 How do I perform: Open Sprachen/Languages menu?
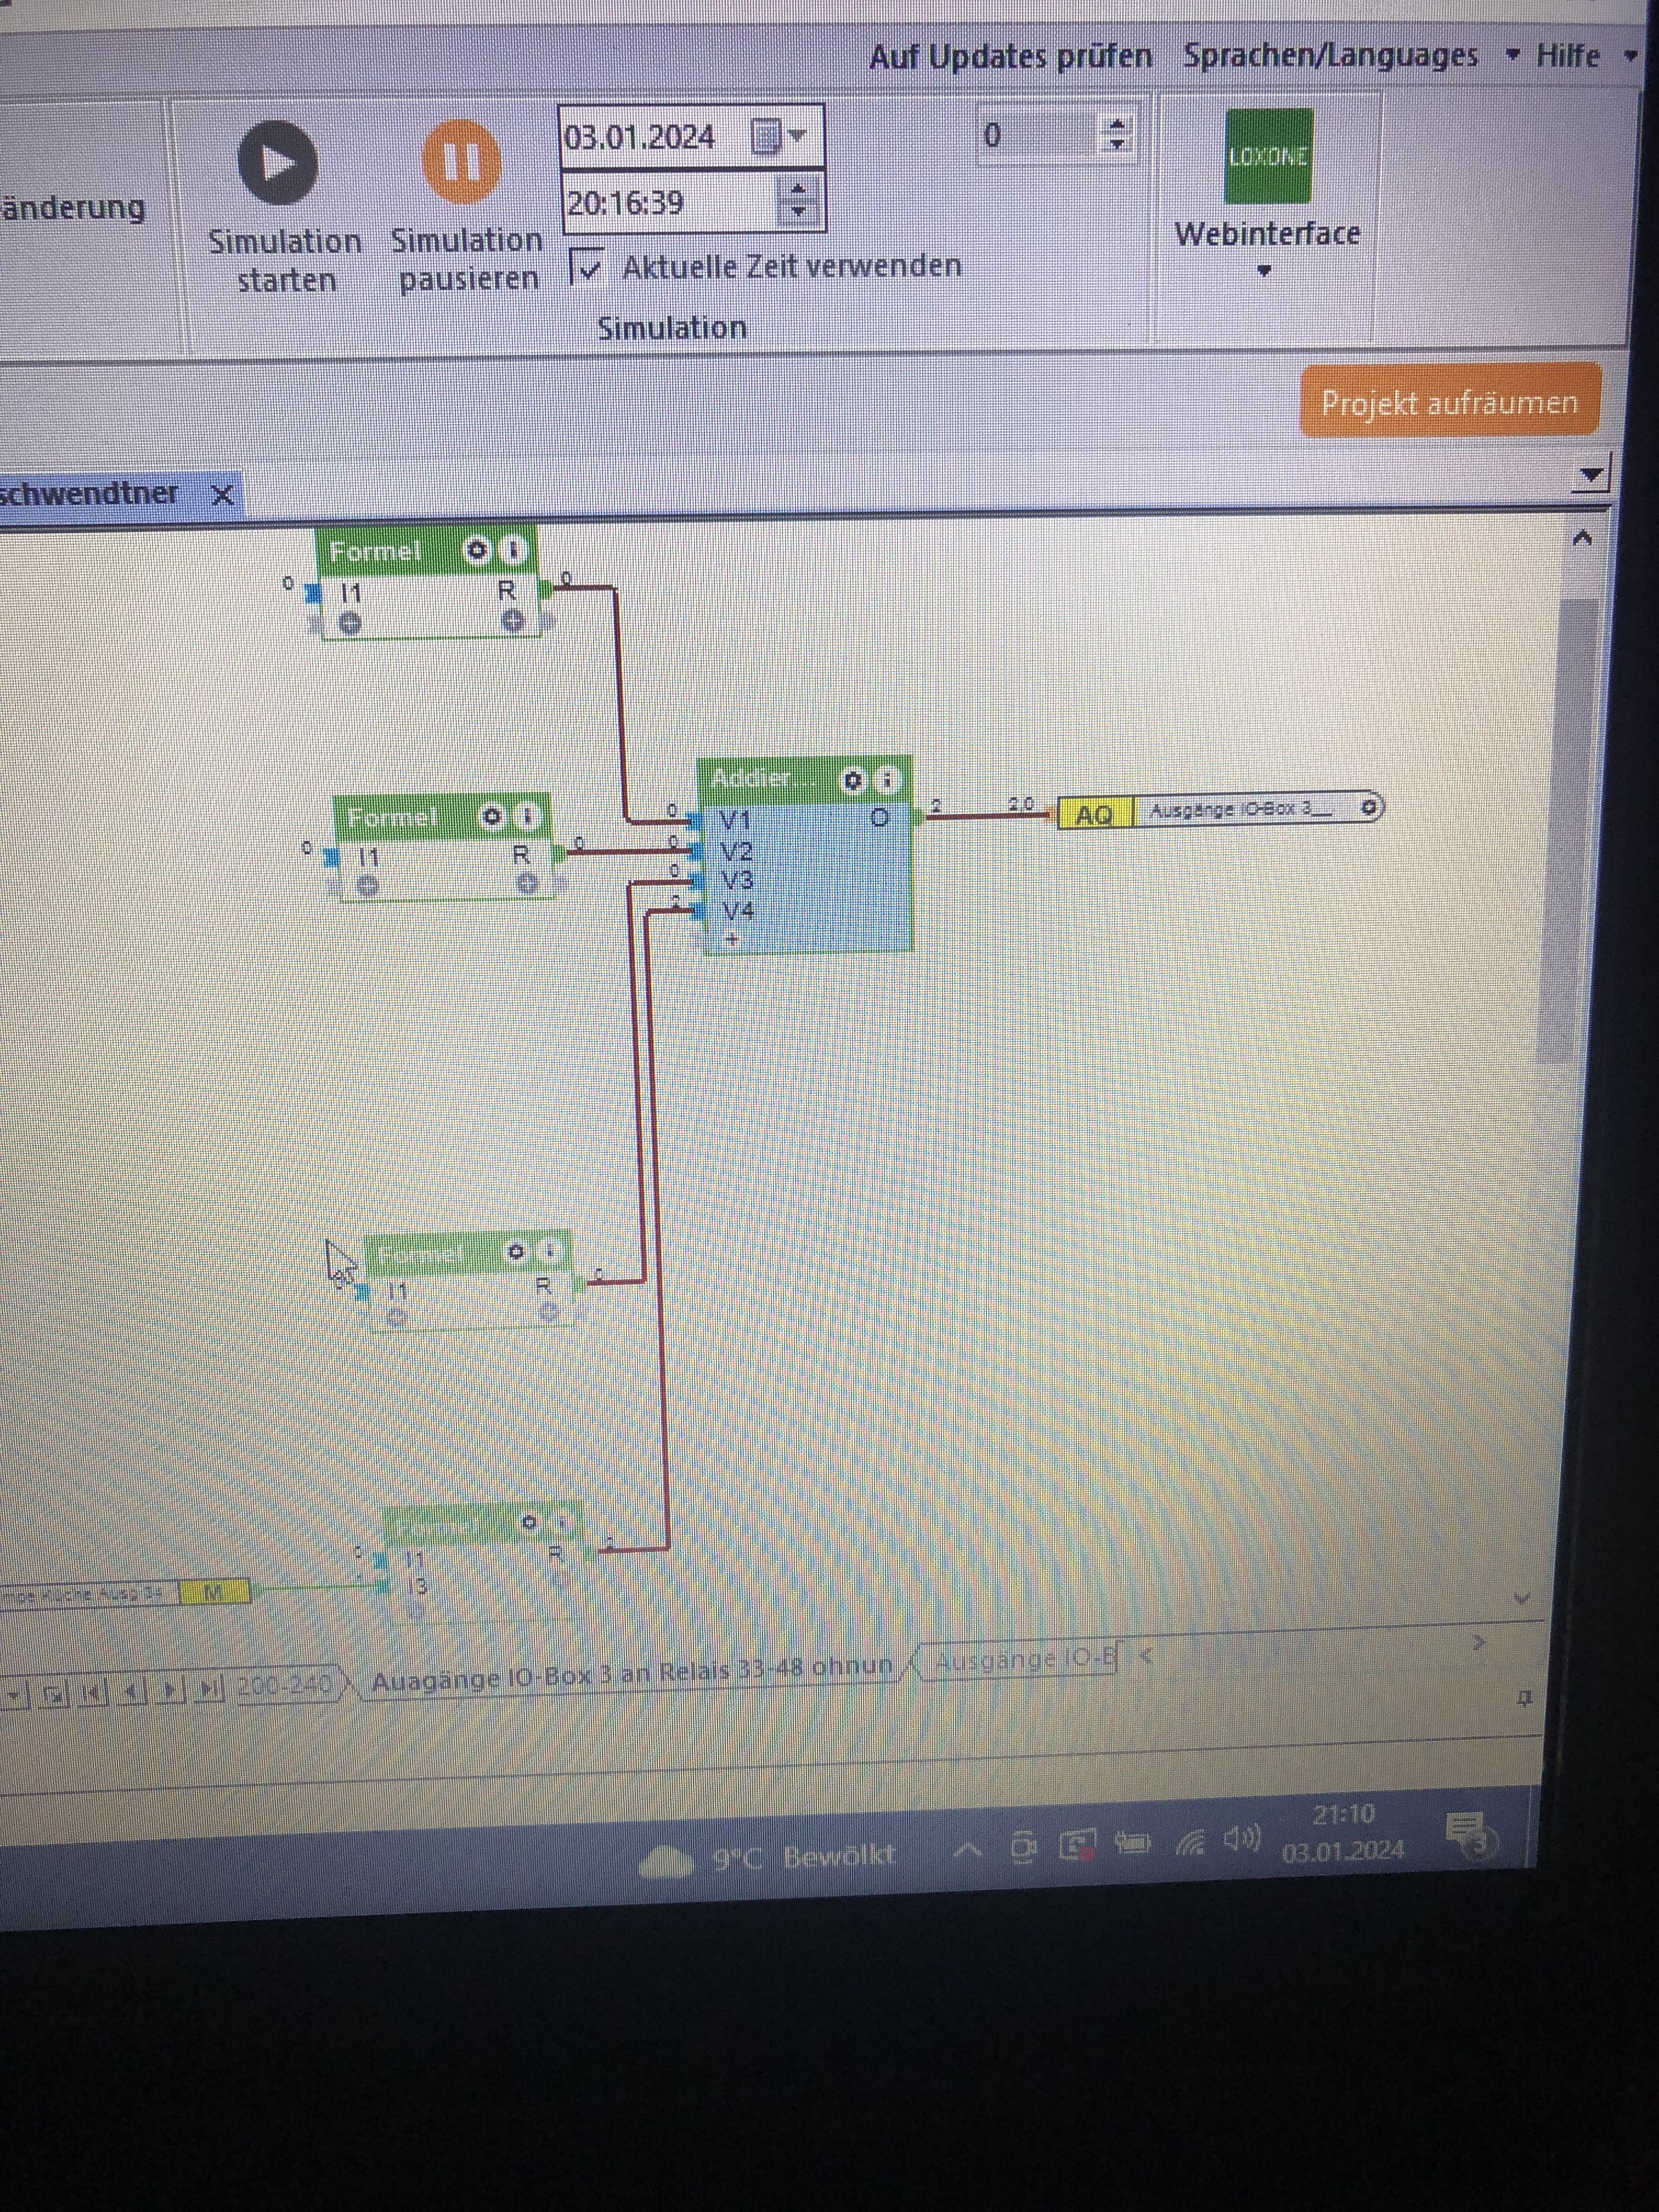pyautogui.click(x=1330, y=56)
